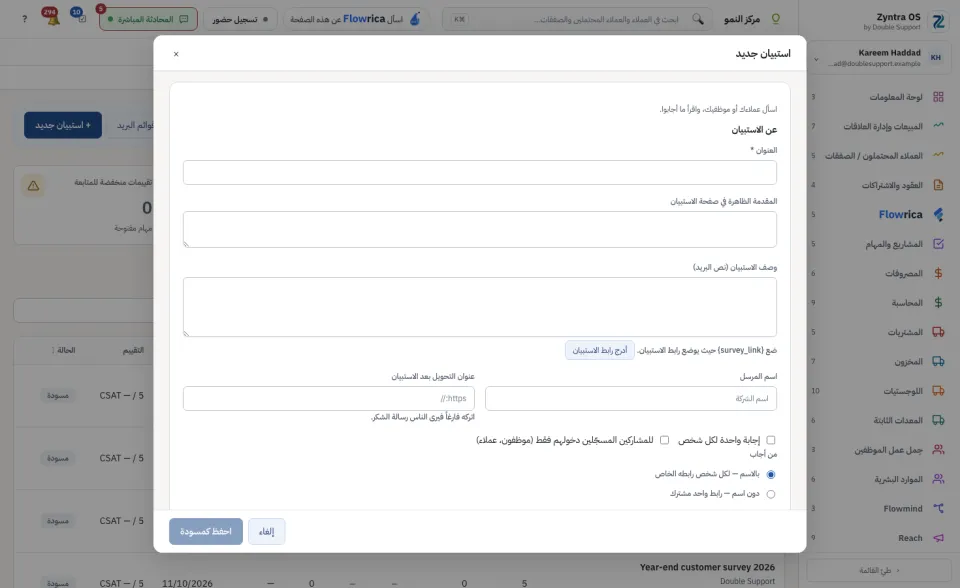Click the المحاسبة dollar icon

(x=938, y=303)
